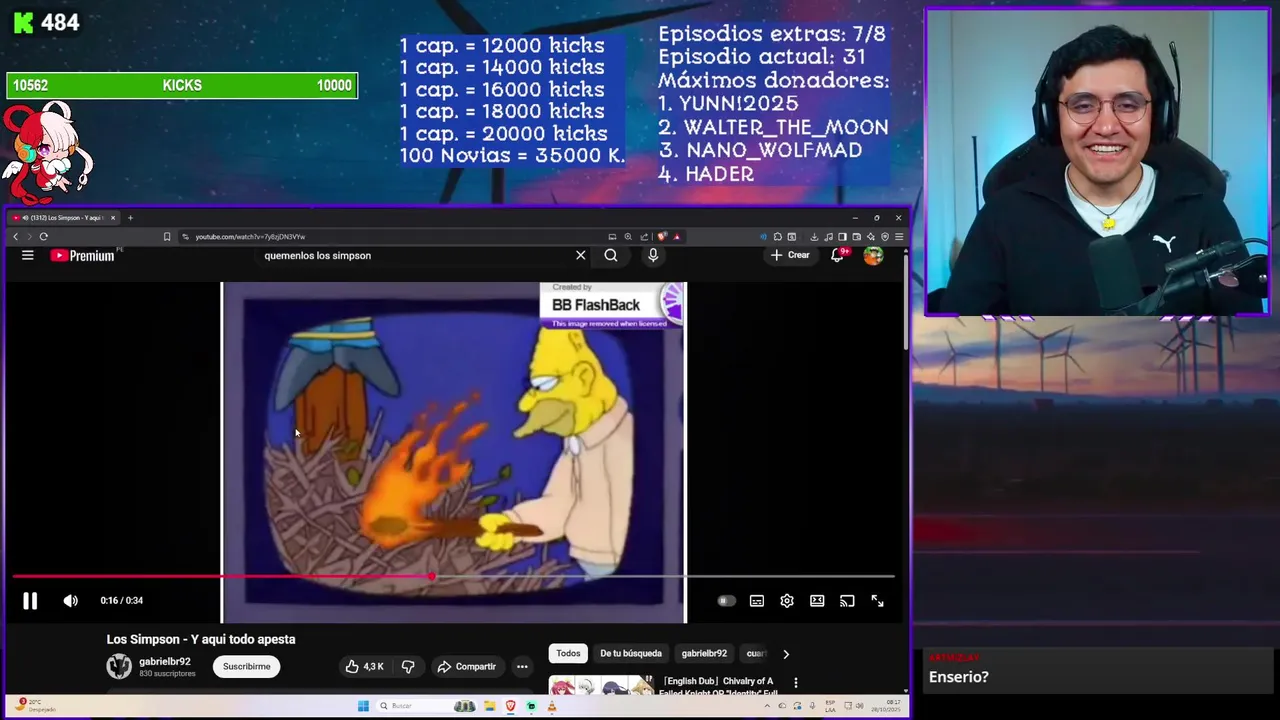
Task: Click the Compartir share button
Action: pyautogui.click(x=467, y=666)
